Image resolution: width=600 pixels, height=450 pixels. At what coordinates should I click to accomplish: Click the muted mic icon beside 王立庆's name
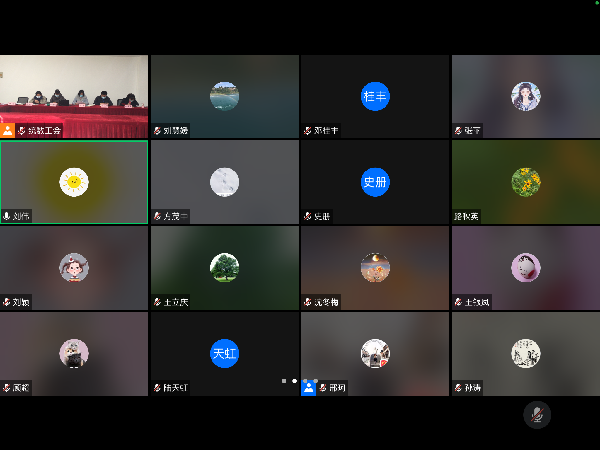(157, 302)
